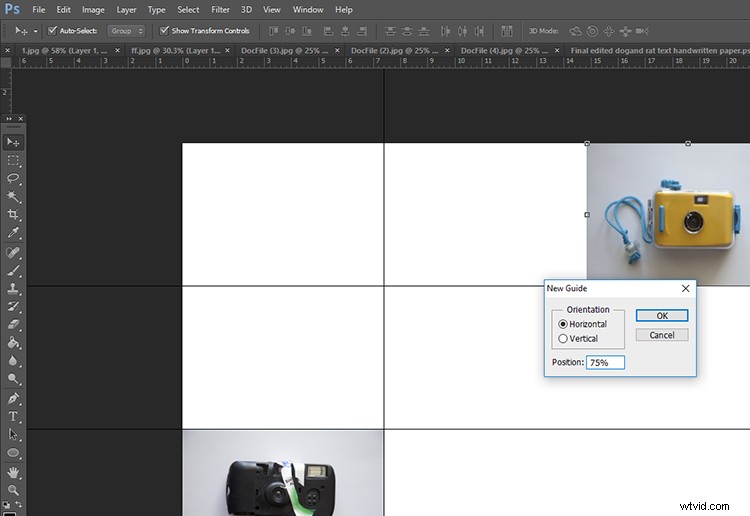Click the 3D pan mode icon
This screenshot has width=750, height=516.
pyautogui.click(x=608, y=31)
